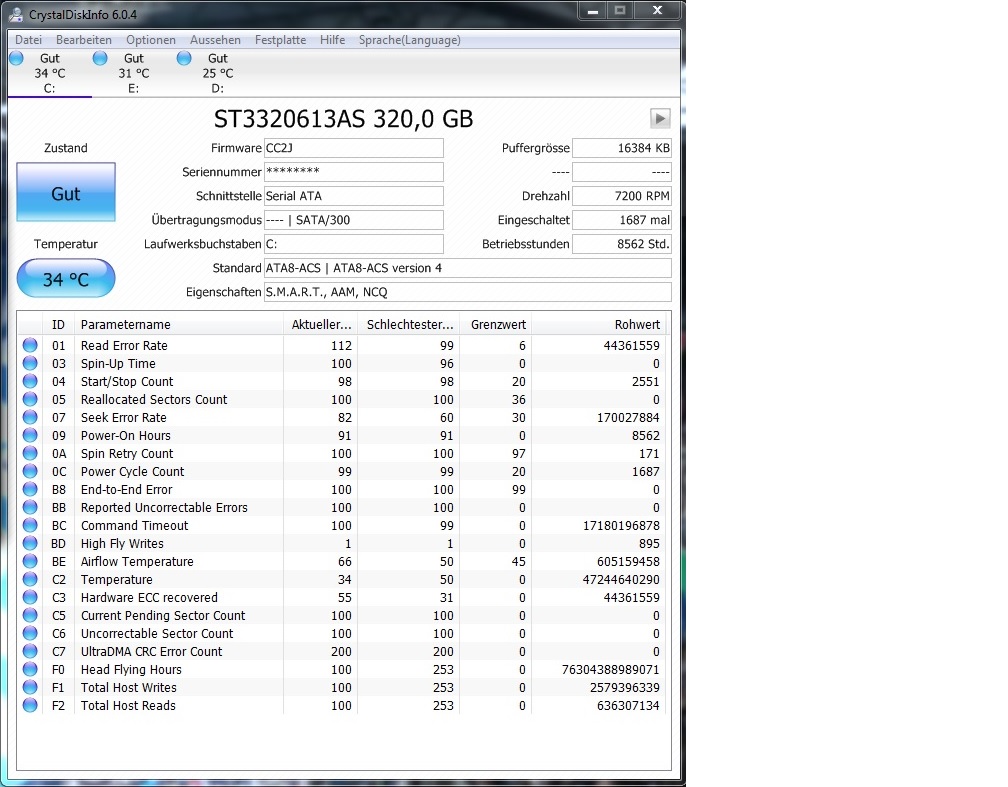Select drive C: tab with 34 °C
The height and width of the screenshot is (787, 1008).
point(50,73)
